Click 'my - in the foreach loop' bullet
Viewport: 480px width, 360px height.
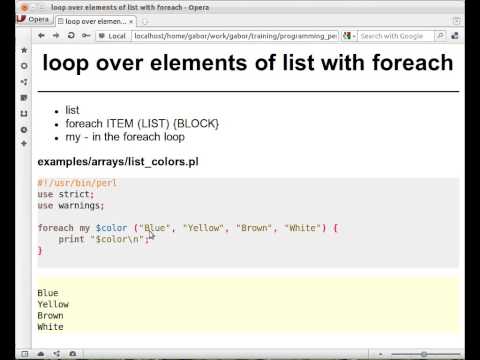pos(125,137)
